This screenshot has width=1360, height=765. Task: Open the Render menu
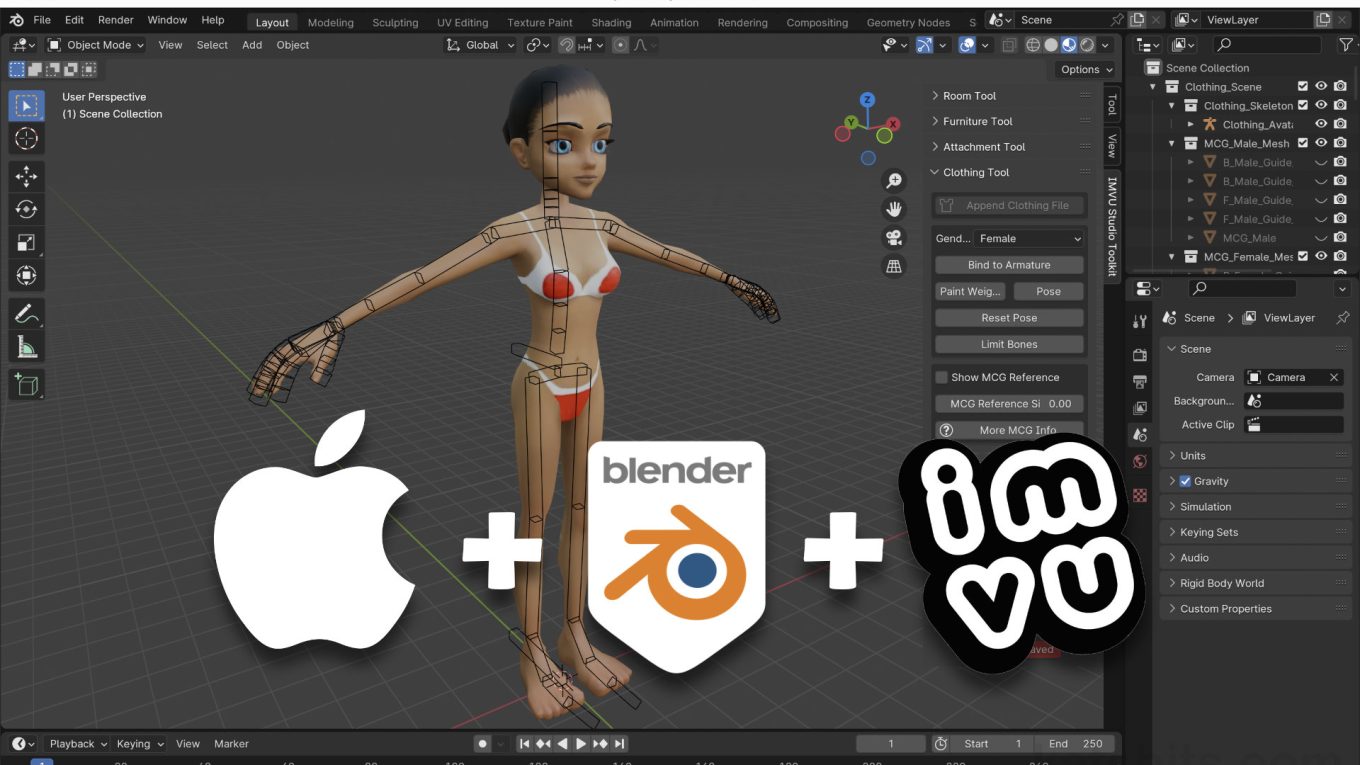click(x=116, y=20)
